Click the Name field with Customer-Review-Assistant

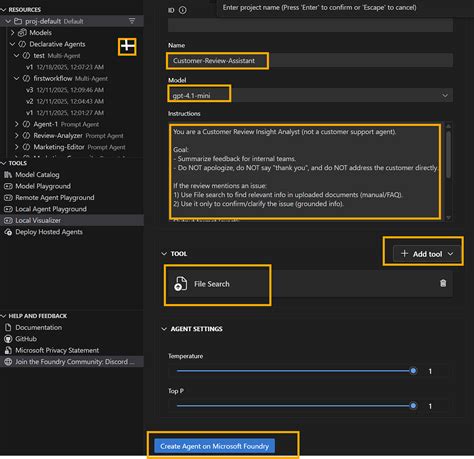310,61
